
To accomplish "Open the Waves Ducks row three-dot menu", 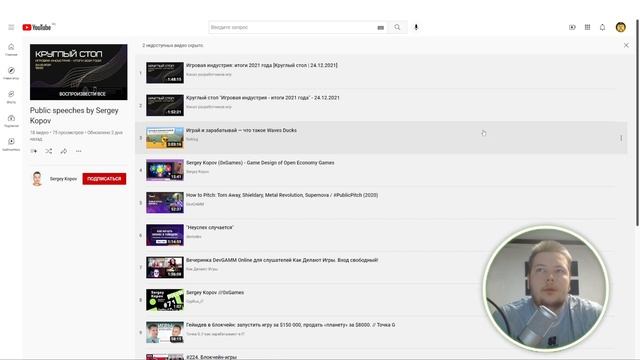I will click(621, 138).
